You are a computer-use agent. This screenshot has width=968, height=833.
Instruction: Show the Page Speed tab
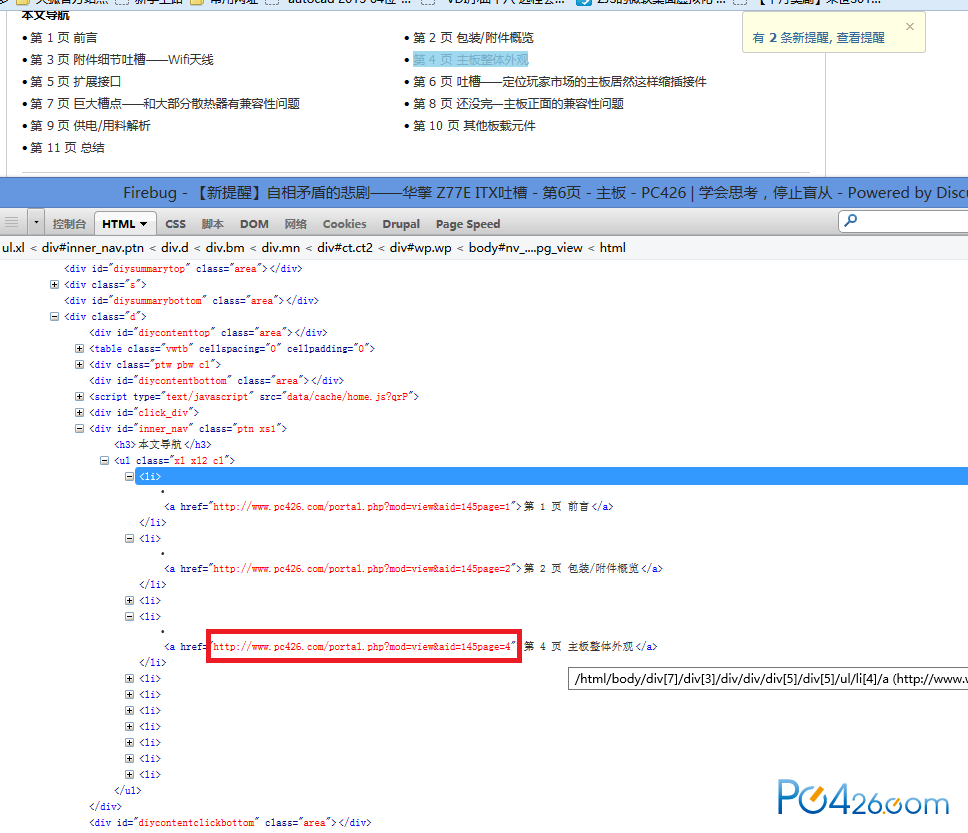[468, 224]
